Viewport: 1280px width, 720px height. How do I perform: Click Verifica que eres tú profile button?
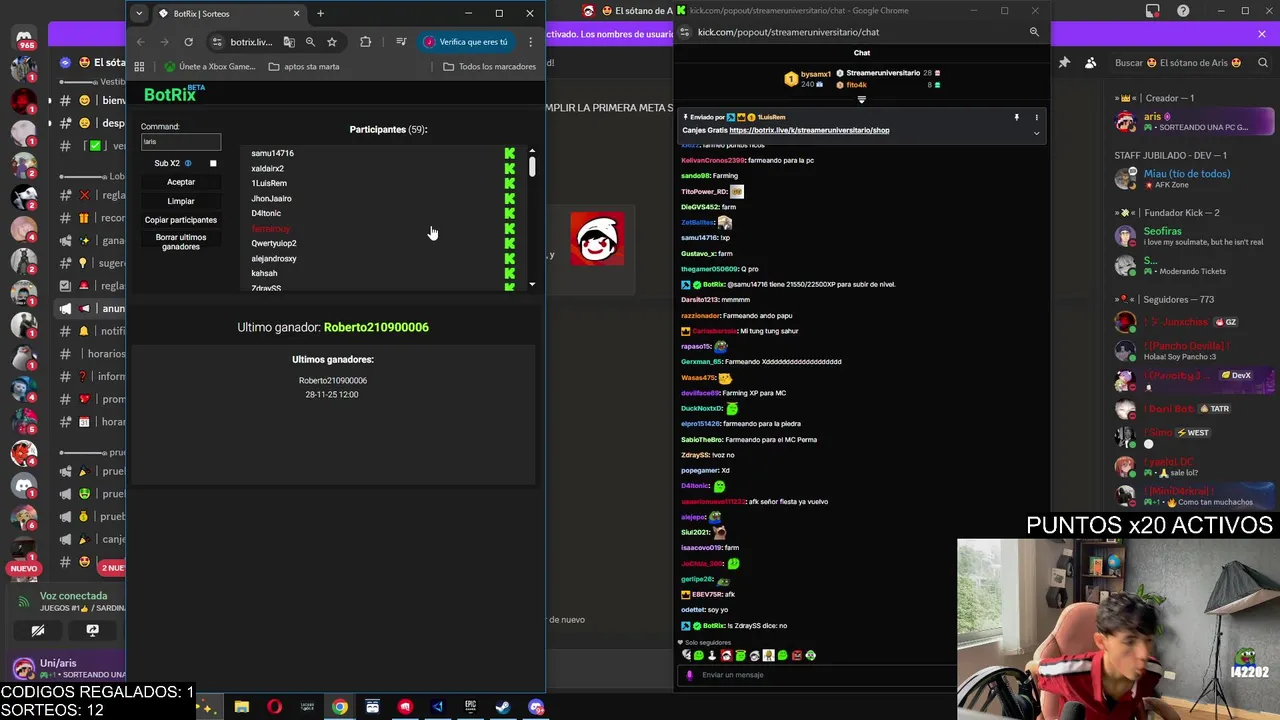[465, 42]
